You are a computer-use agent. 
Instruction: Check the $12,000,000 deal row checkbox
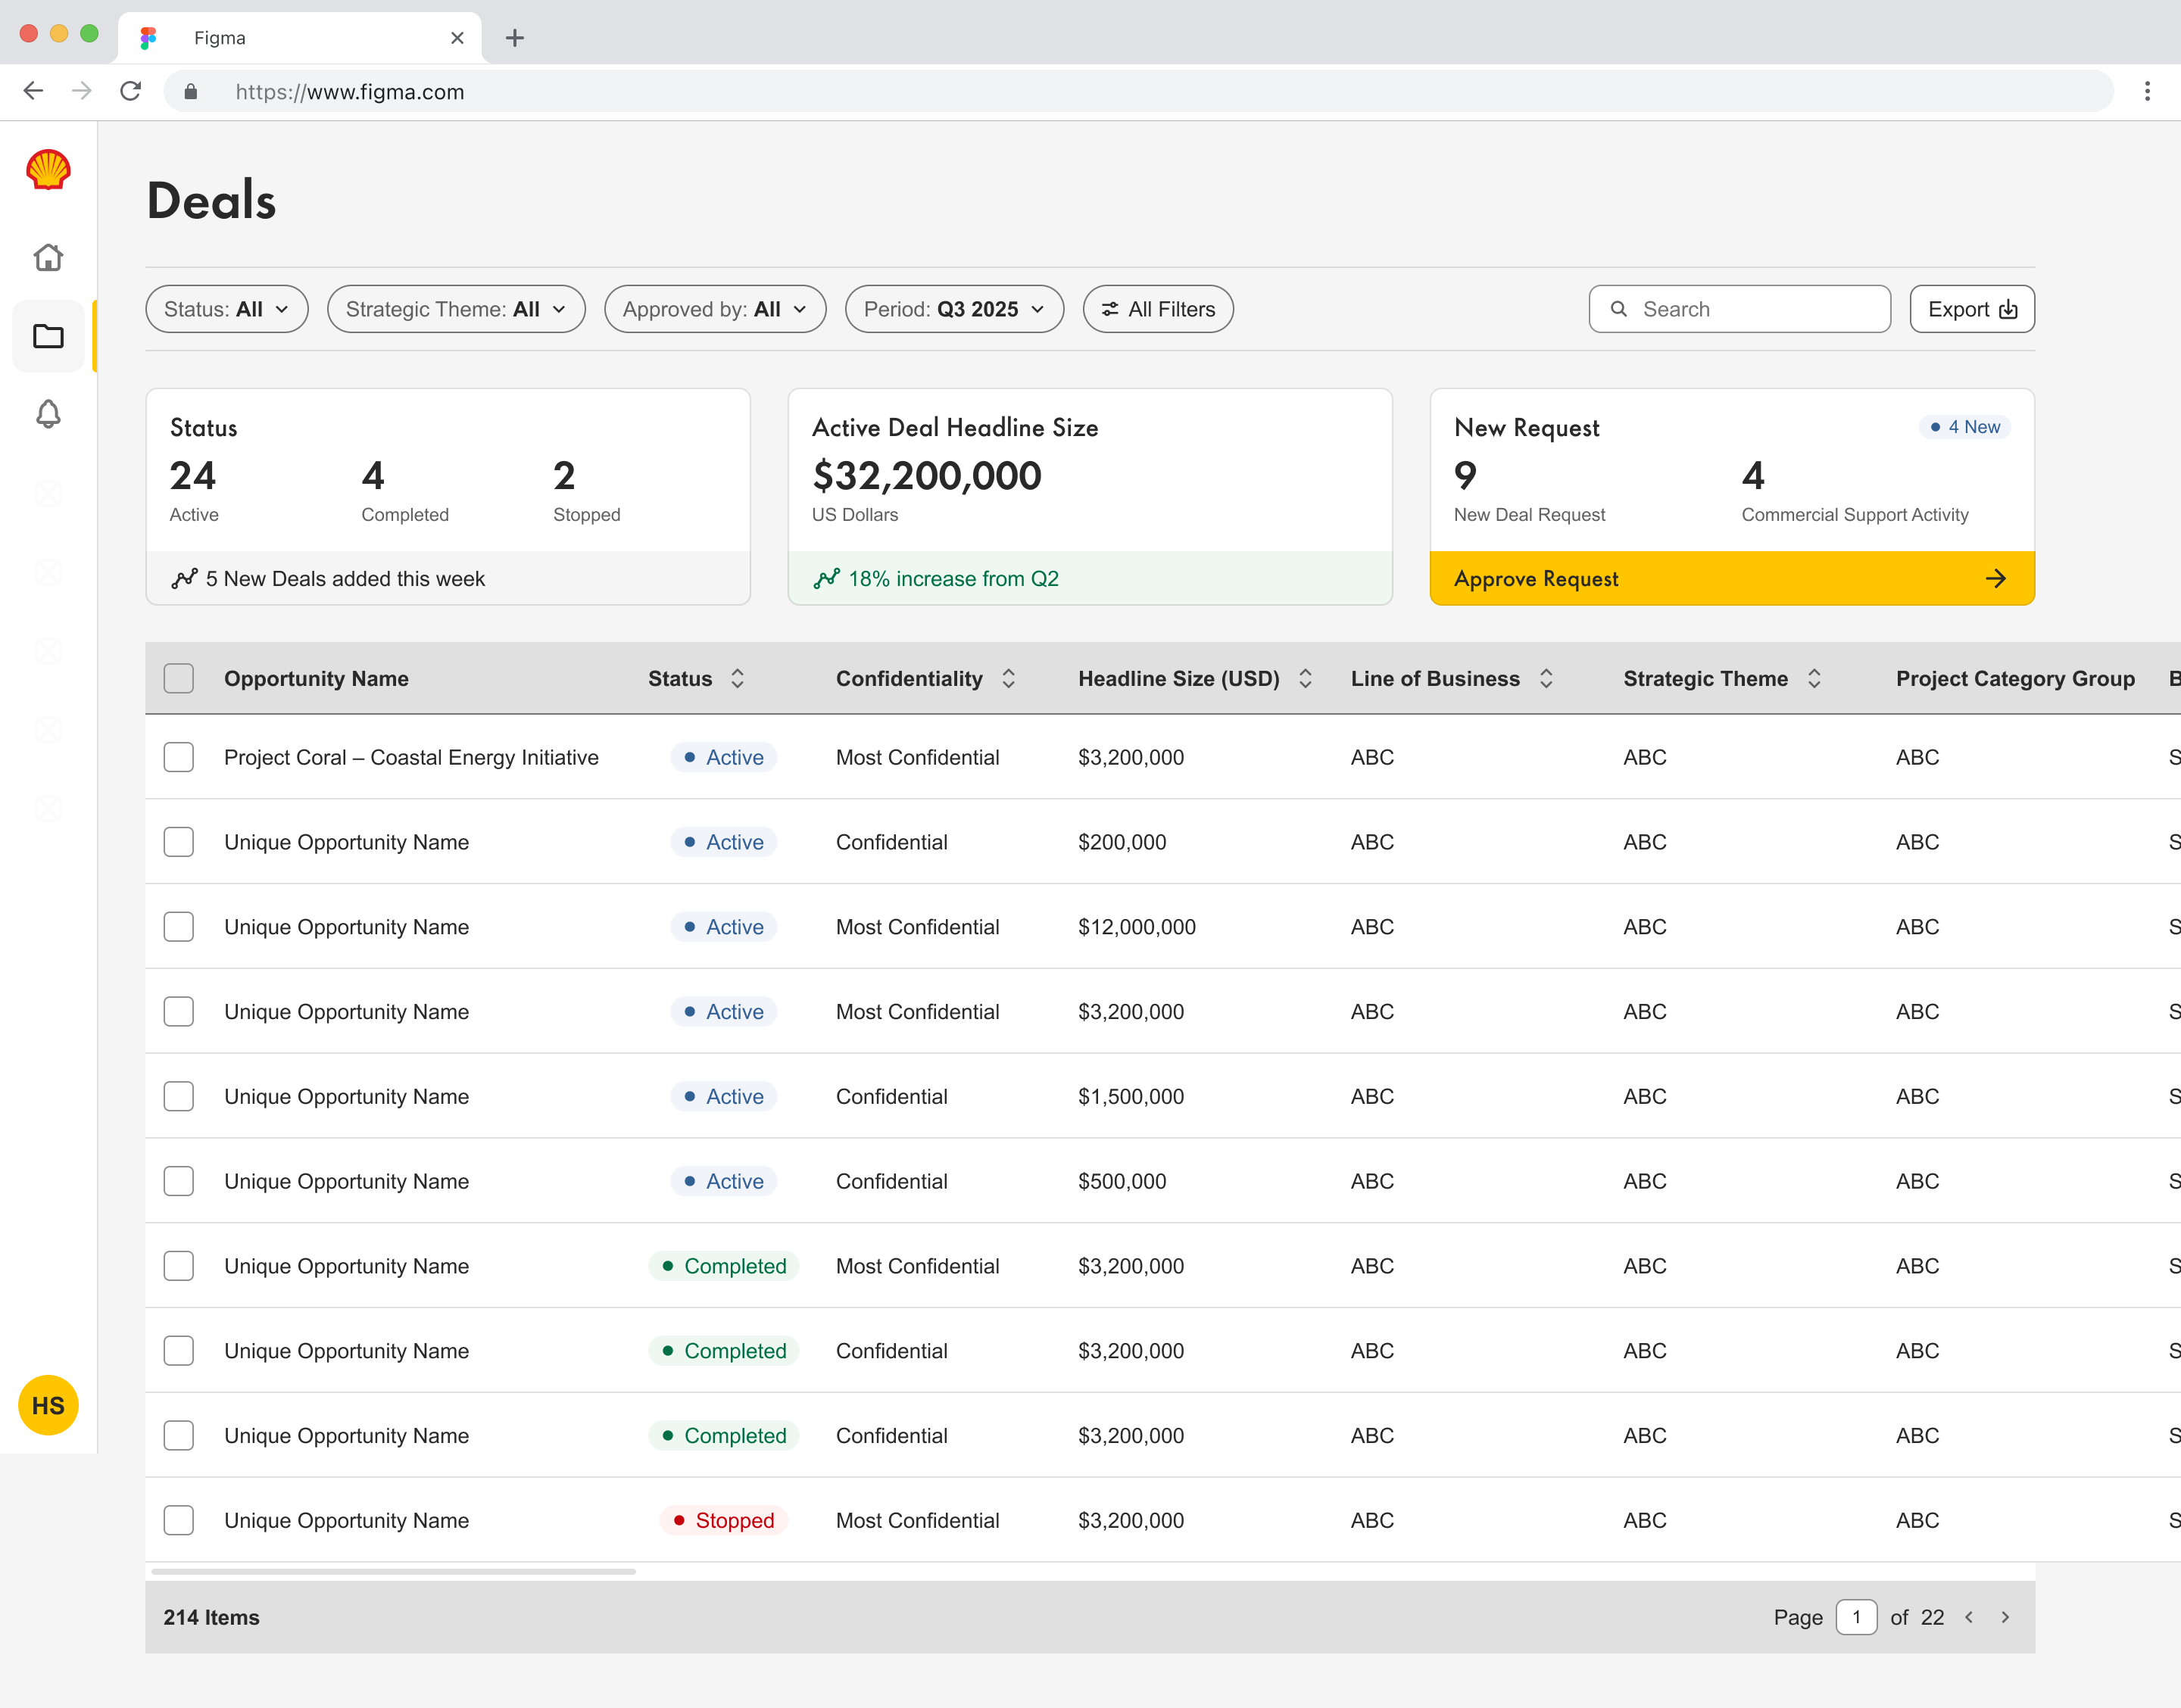[179, 927]
